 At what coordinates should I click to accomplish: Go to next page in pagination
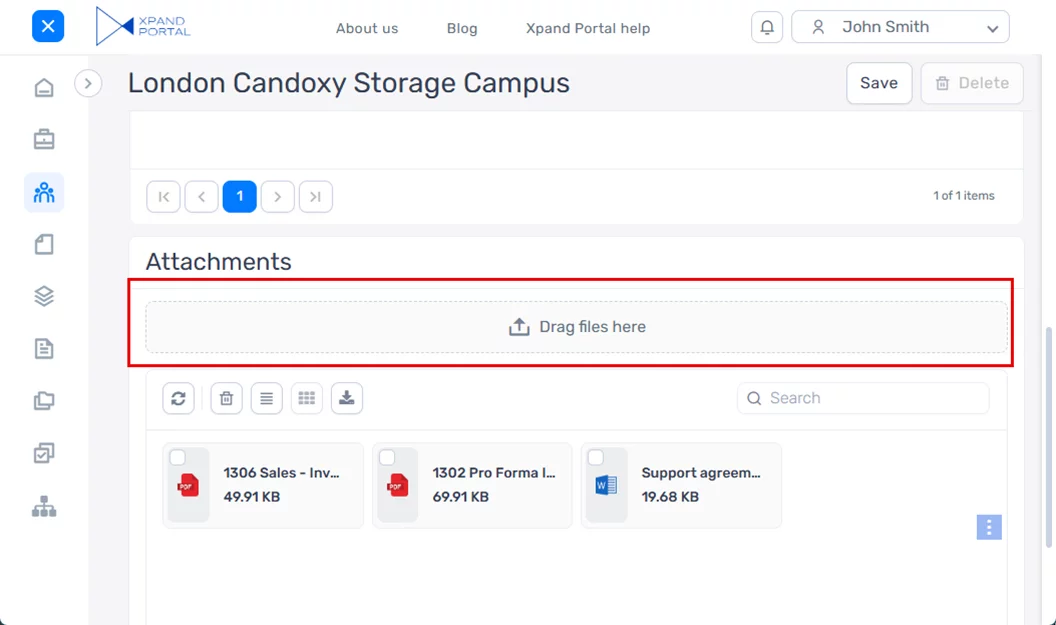pos(278,196)
